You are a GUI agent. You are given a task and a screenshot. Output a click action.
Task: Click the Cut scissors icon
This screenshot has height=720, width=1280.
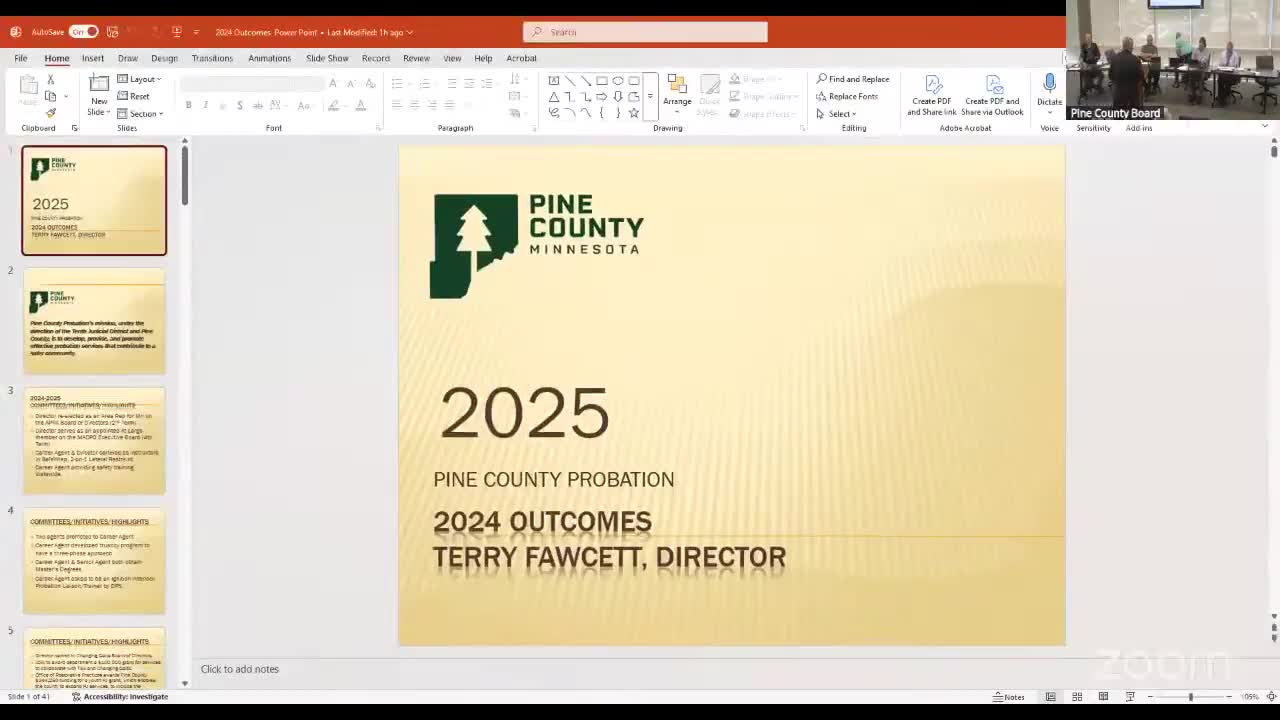[x=50, y=79]
